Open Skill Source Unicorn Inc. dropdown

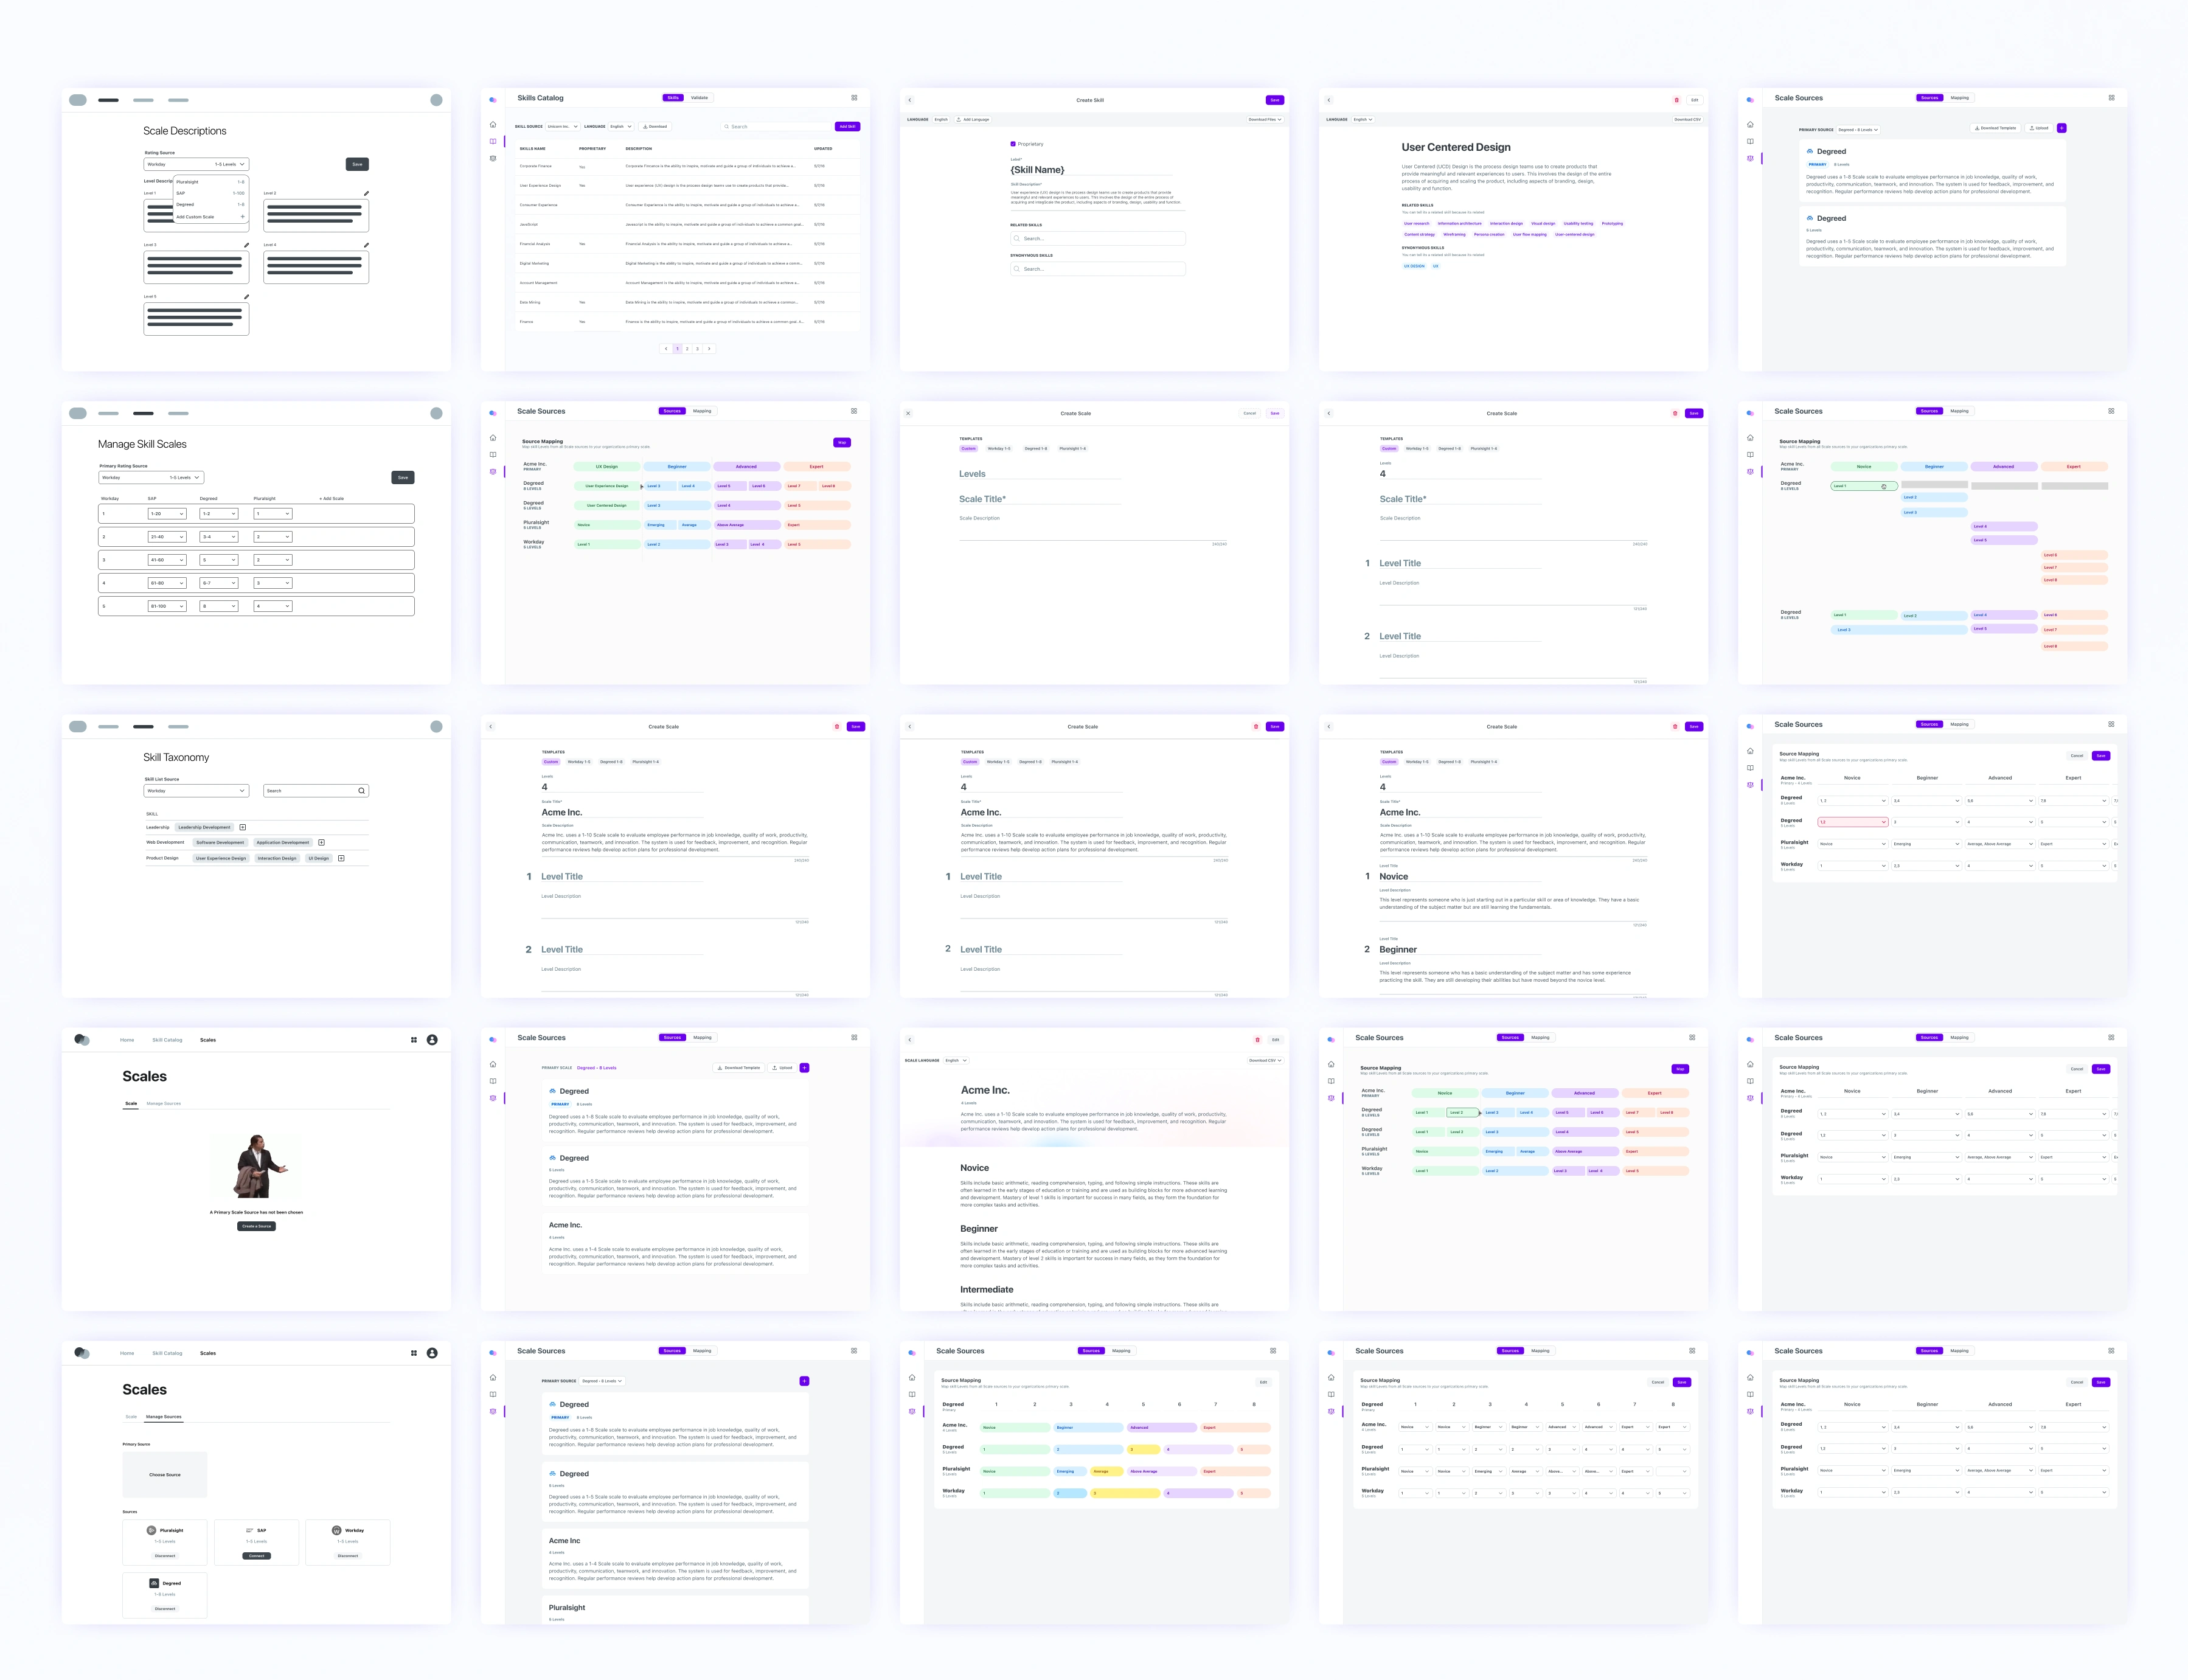(x=563, y=127)
